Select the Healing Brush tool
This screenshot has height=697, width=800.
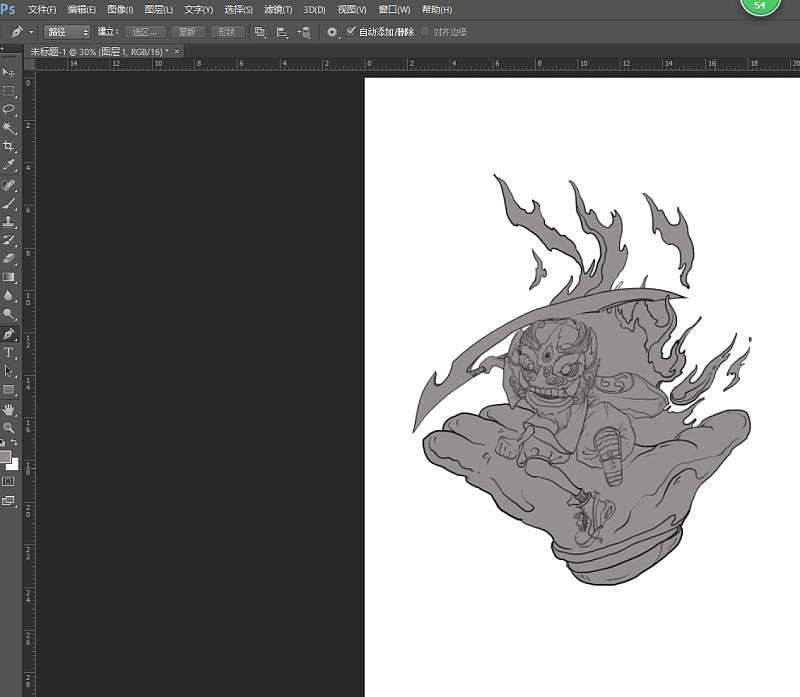click(x=8, y=185)
